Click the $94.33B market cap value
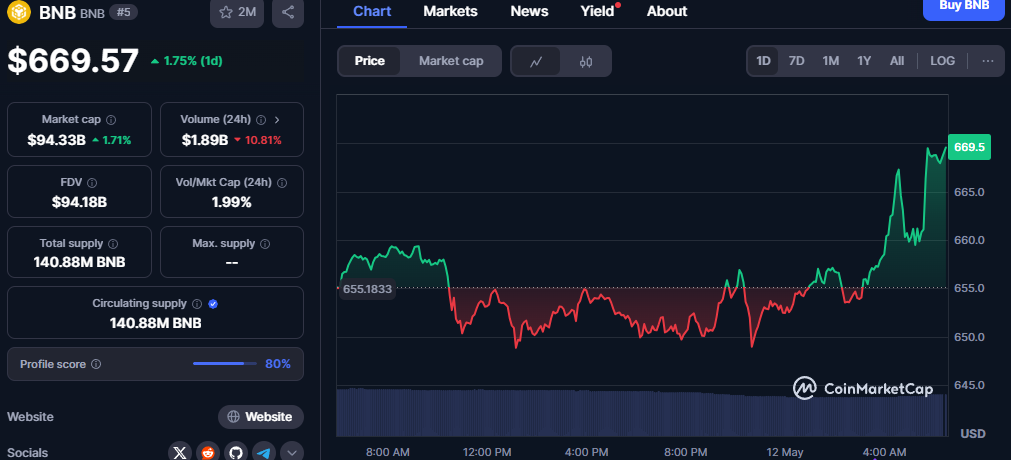 (57, 140)
